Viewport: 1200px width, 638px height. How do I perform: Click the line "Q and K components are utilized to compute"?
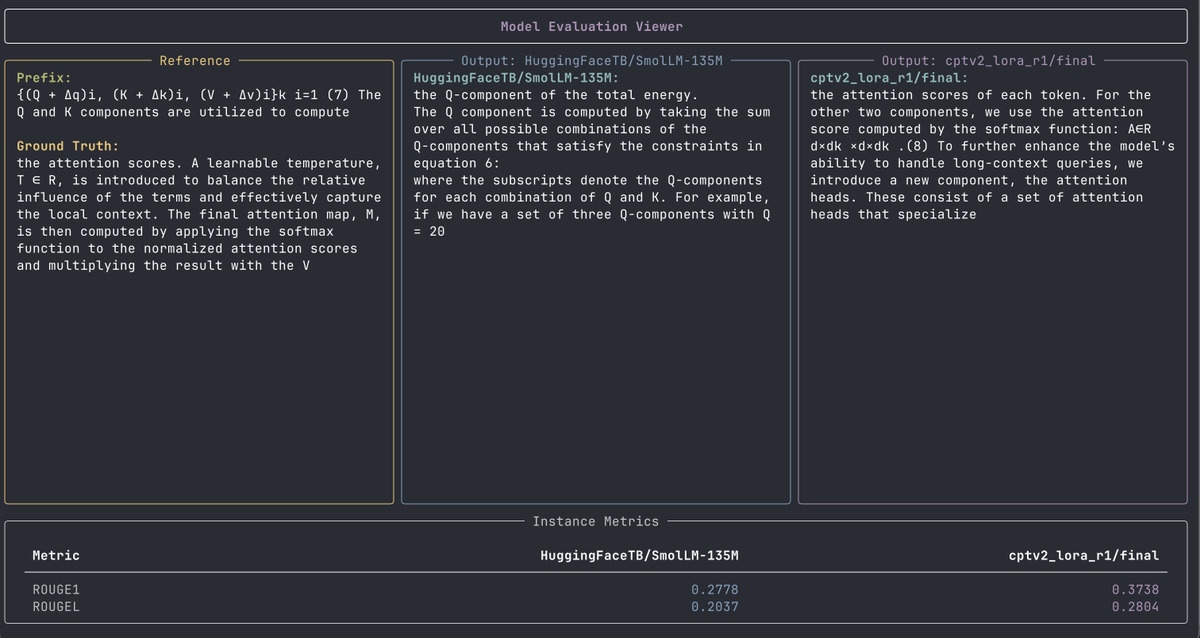[183, 112]
